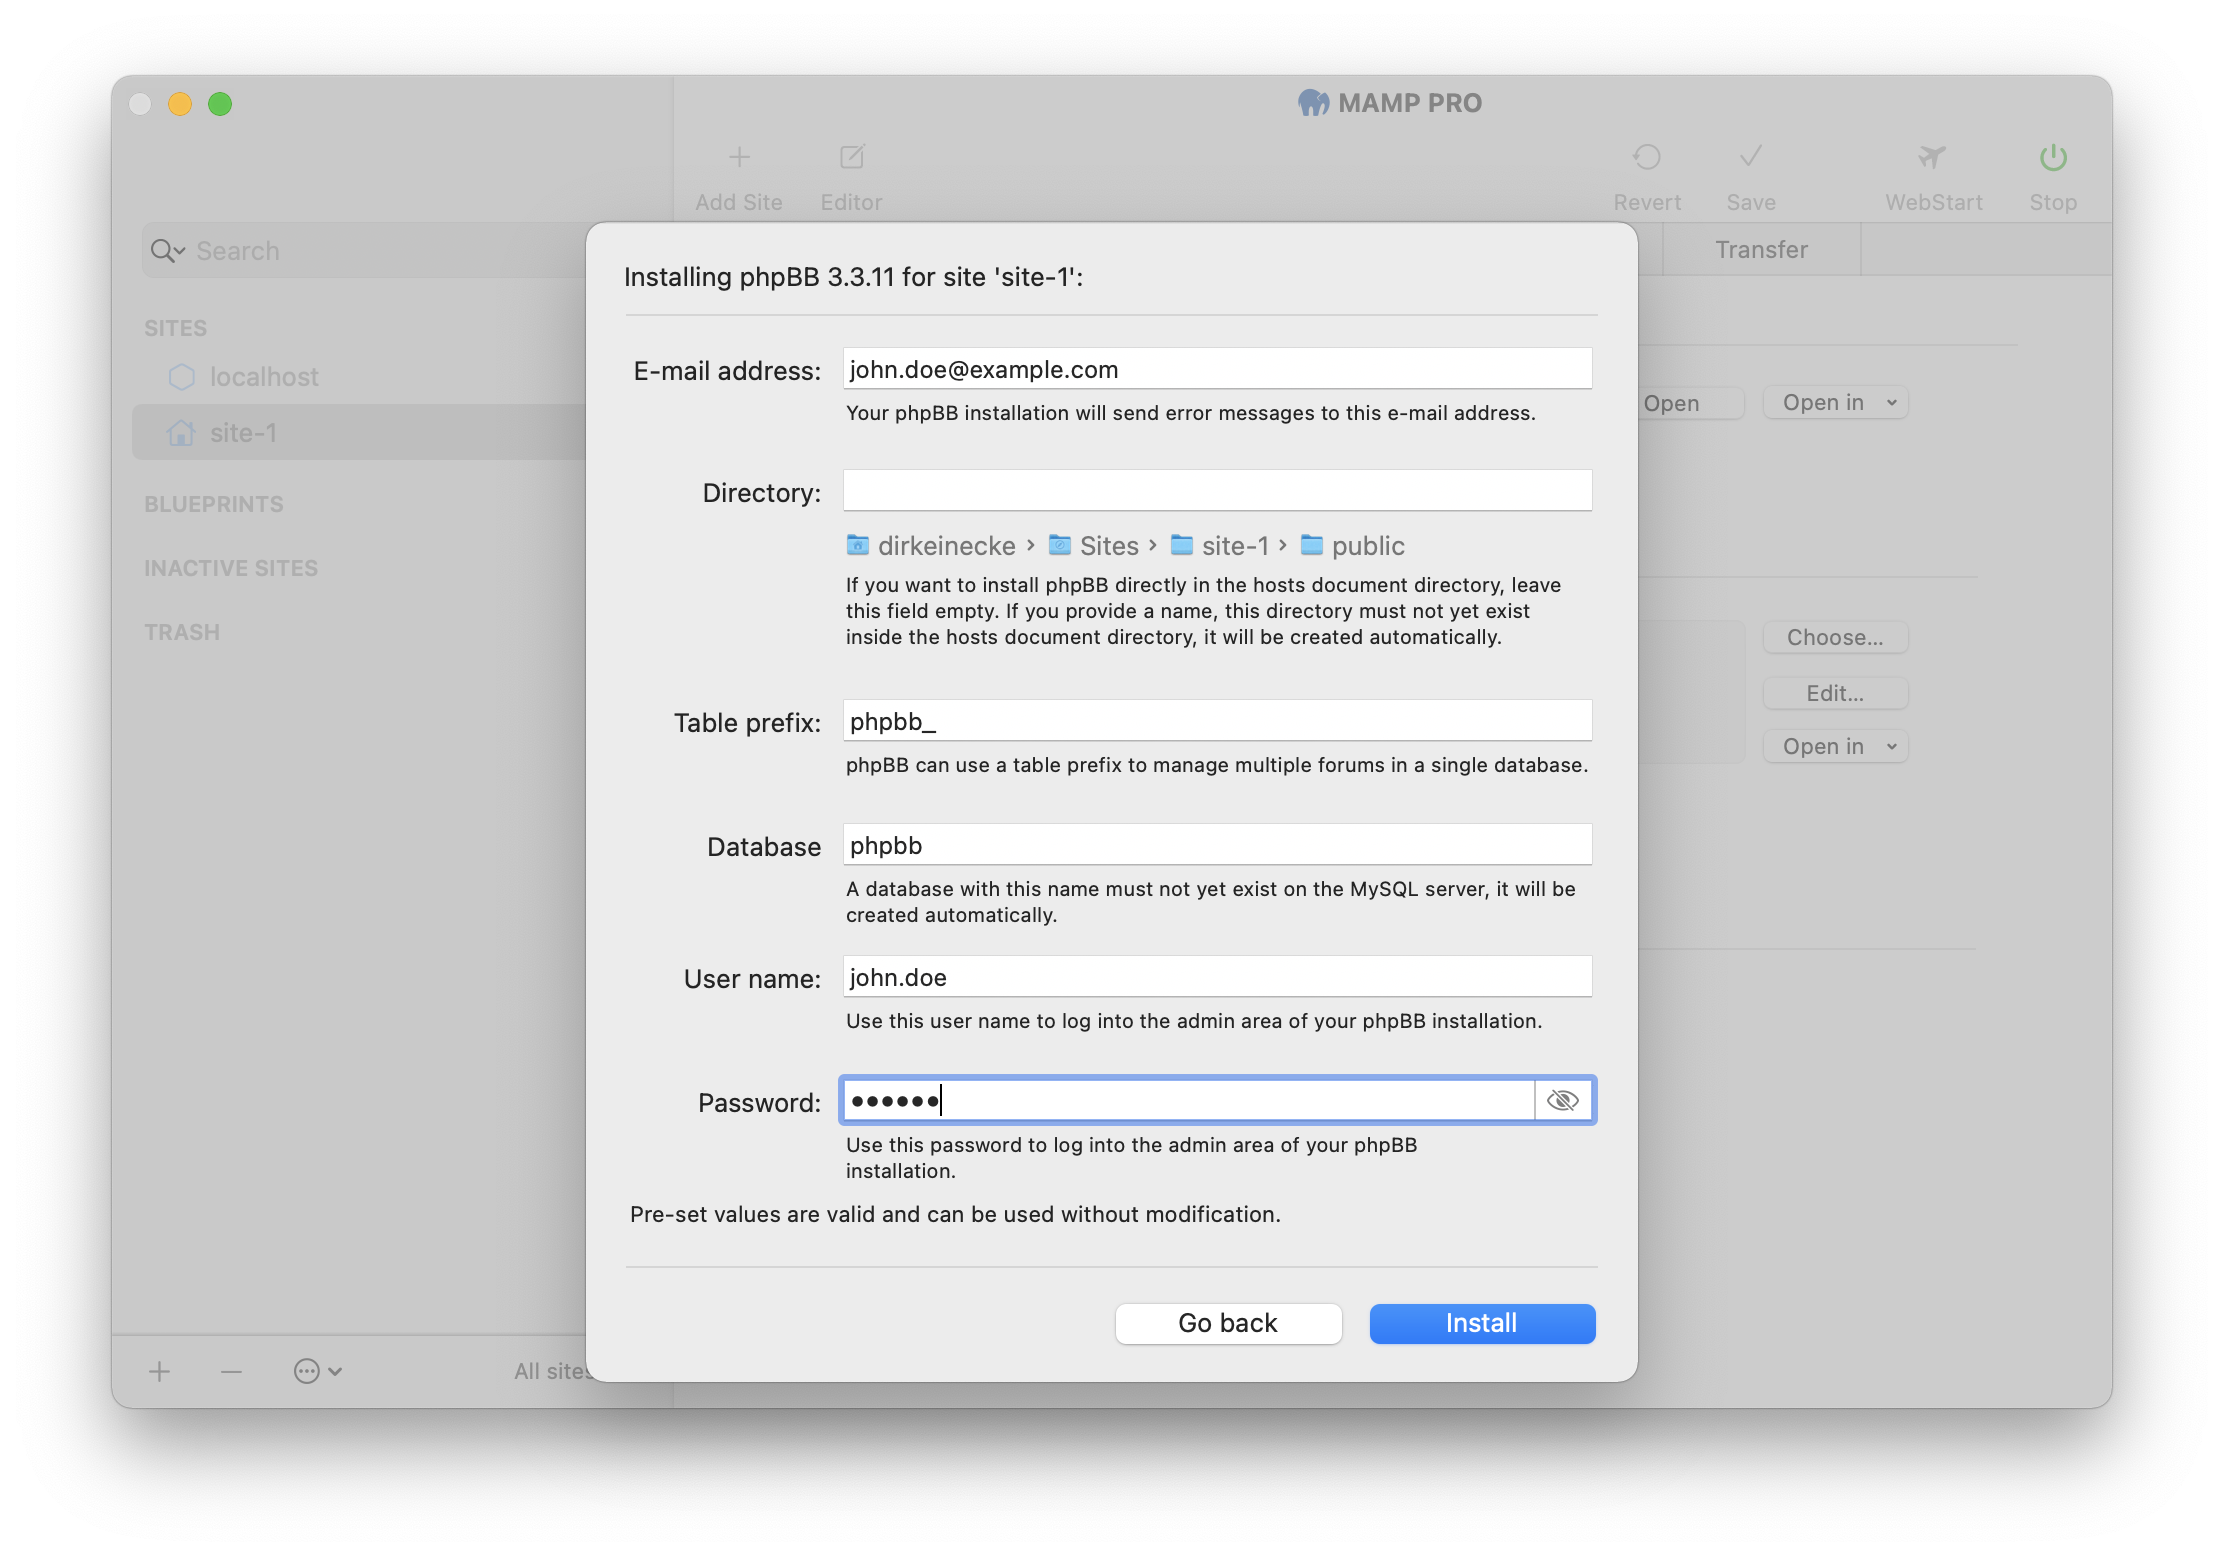Remove site with bottom minus button

point(231,1371)
